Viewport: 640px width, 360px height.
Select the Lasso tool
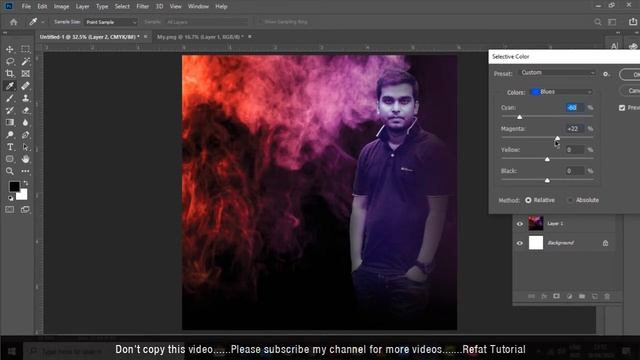(x=10, y=62)
